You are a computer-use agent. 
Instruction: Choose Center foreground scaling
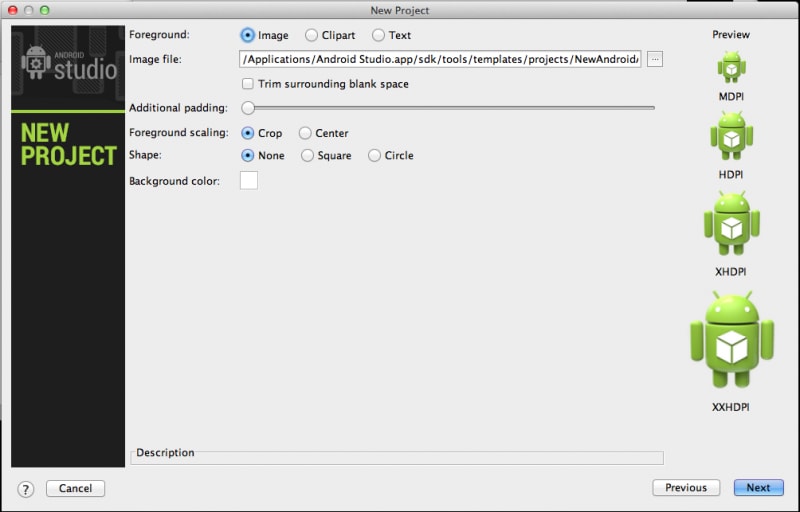[305, 133]
